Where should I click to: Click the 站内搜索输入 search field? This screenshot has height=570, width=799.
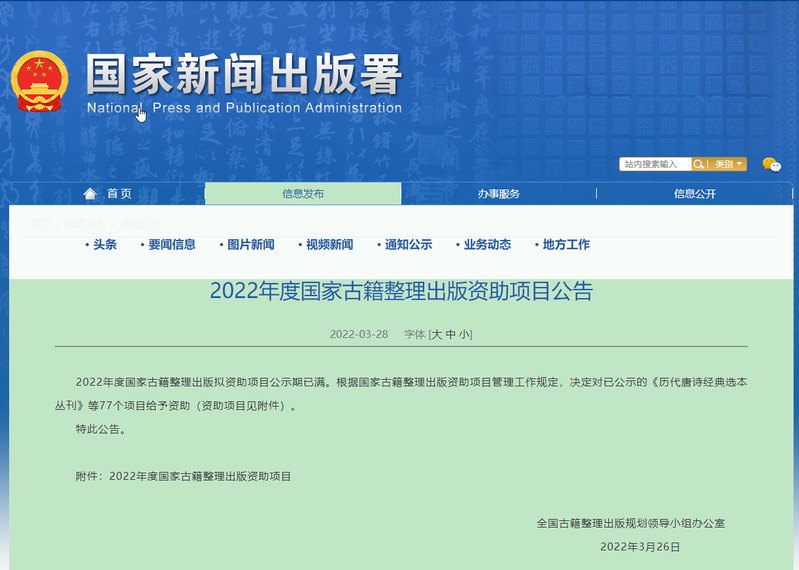click(655, 164)
